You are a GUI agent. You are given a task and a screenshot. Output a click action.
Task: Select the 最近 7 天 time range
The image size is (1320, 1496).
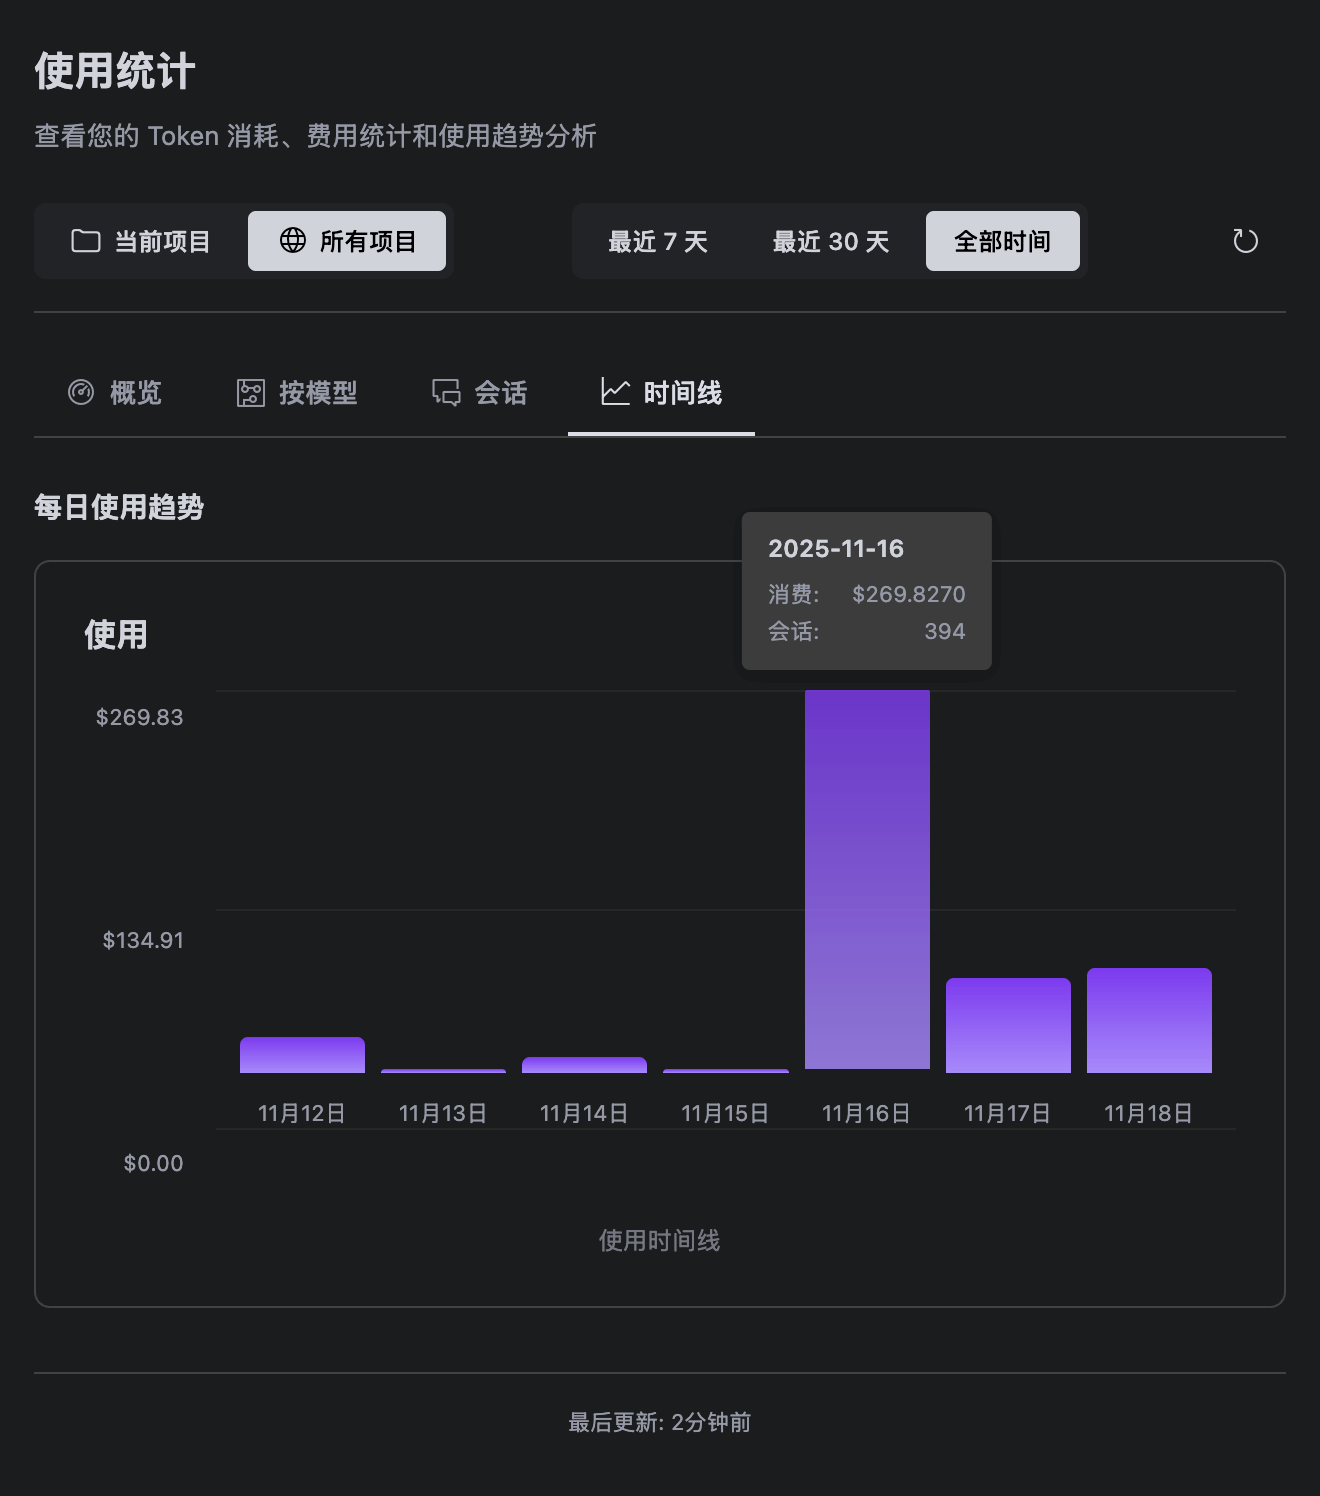(658, 242)
